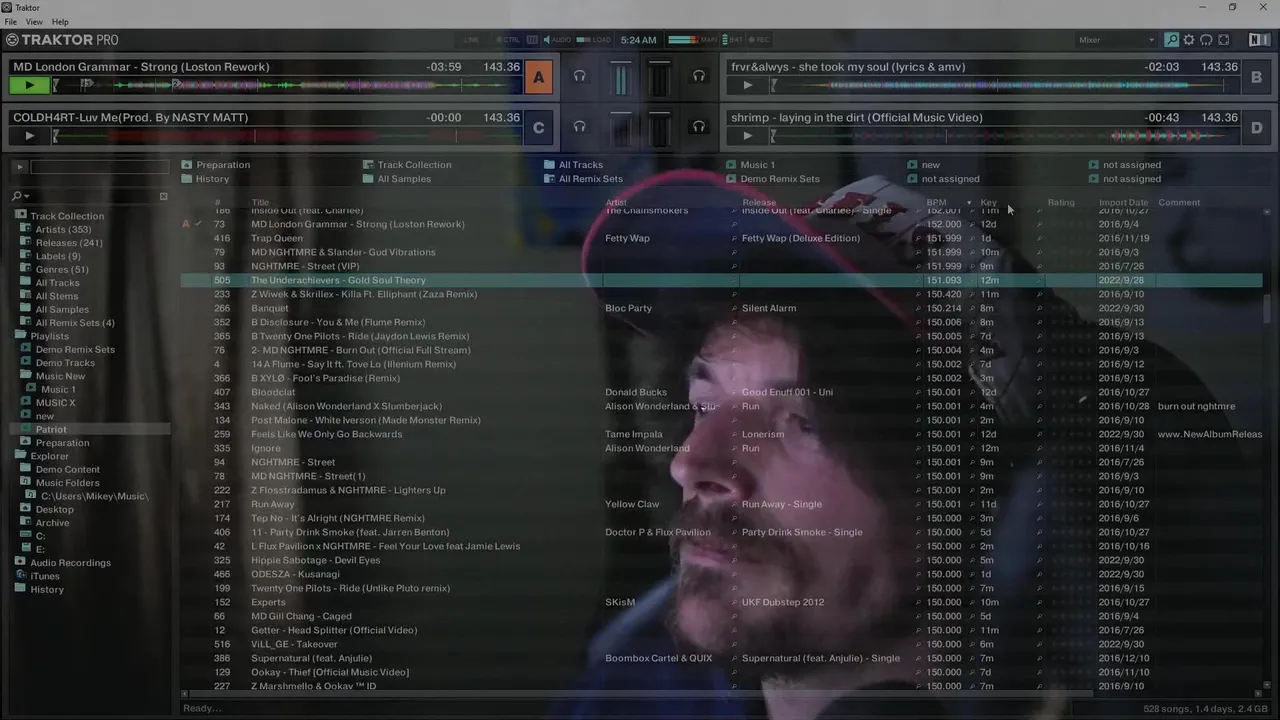1280x720 pixels.
Task: Click the browser magnifier icon in header
Action: click(1171, 40)
